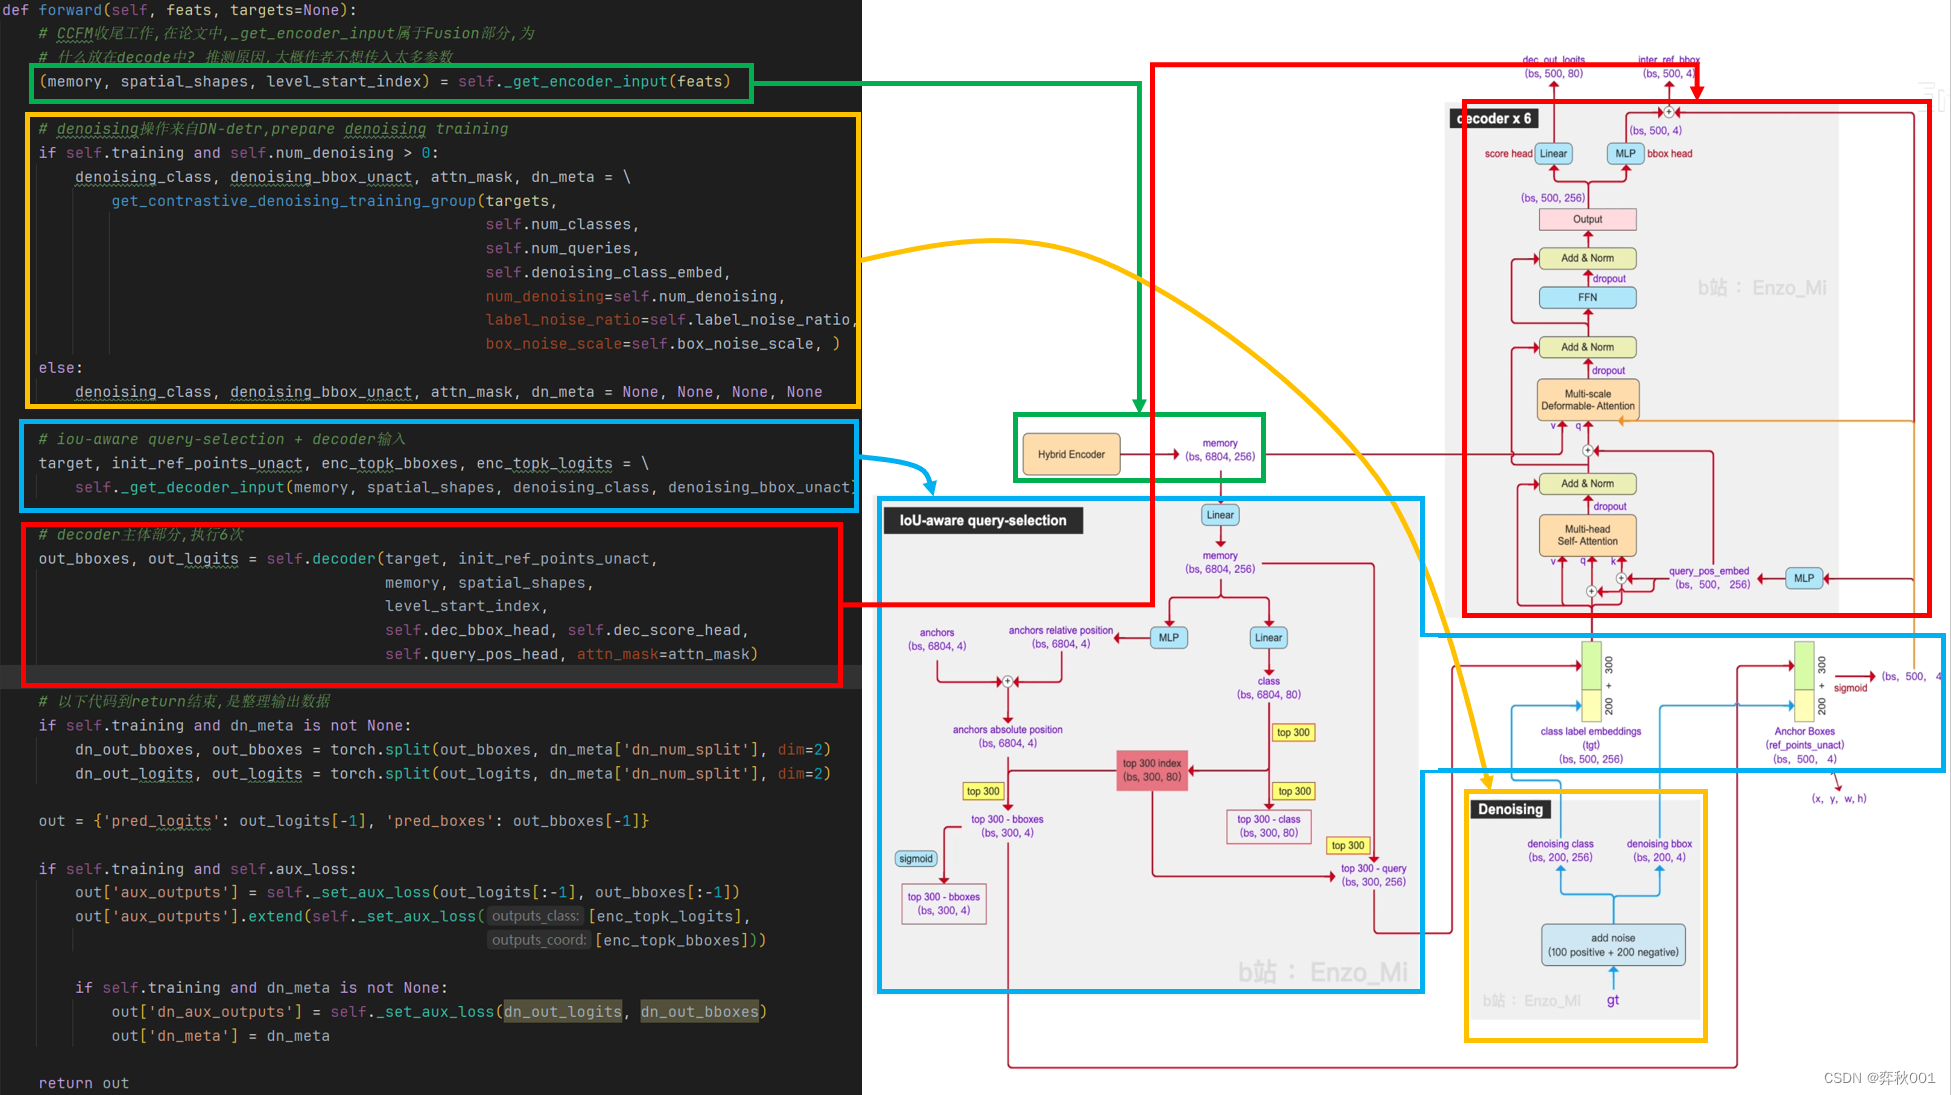
Task: Click the 'top 300' tag above top 300 - query
Action: click(x=1347, y=846)
